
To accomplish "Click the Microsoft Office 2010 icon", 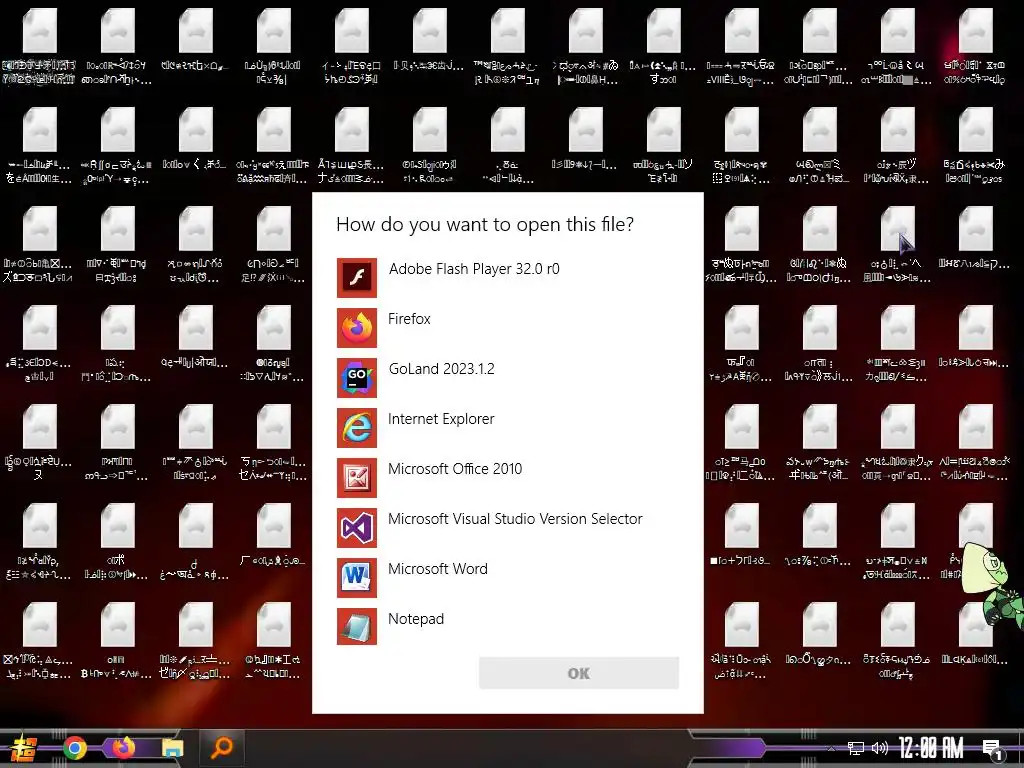I will pyautogui.click(x=357, y=478).
